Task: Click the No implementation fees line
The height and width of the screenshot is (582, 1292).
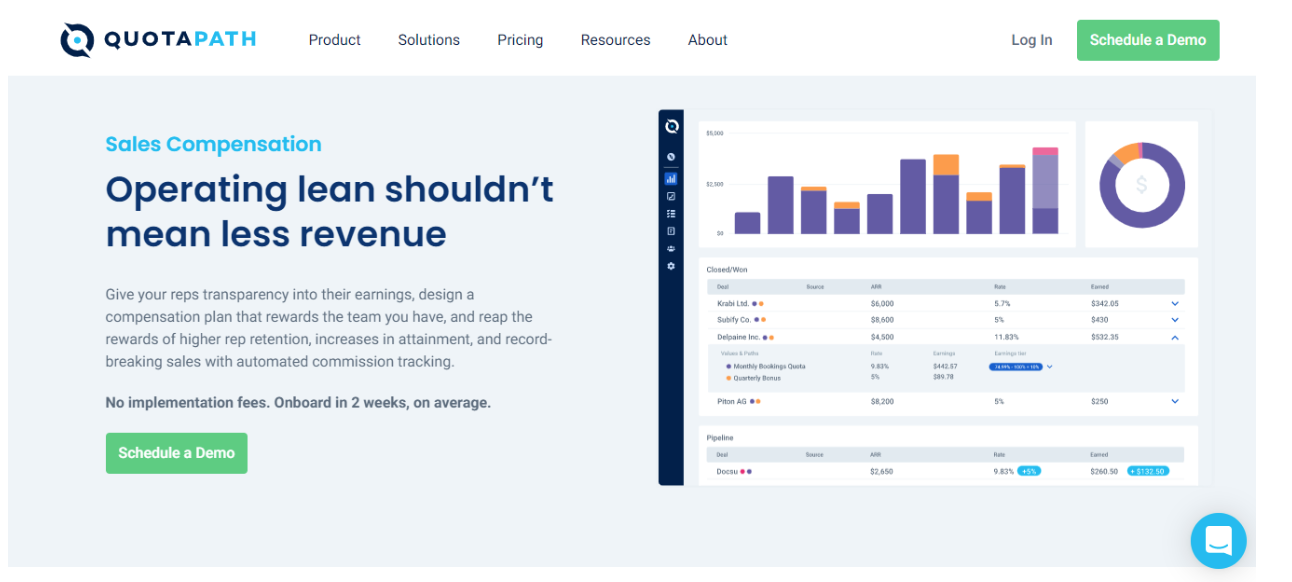Action: coord(298,403)
